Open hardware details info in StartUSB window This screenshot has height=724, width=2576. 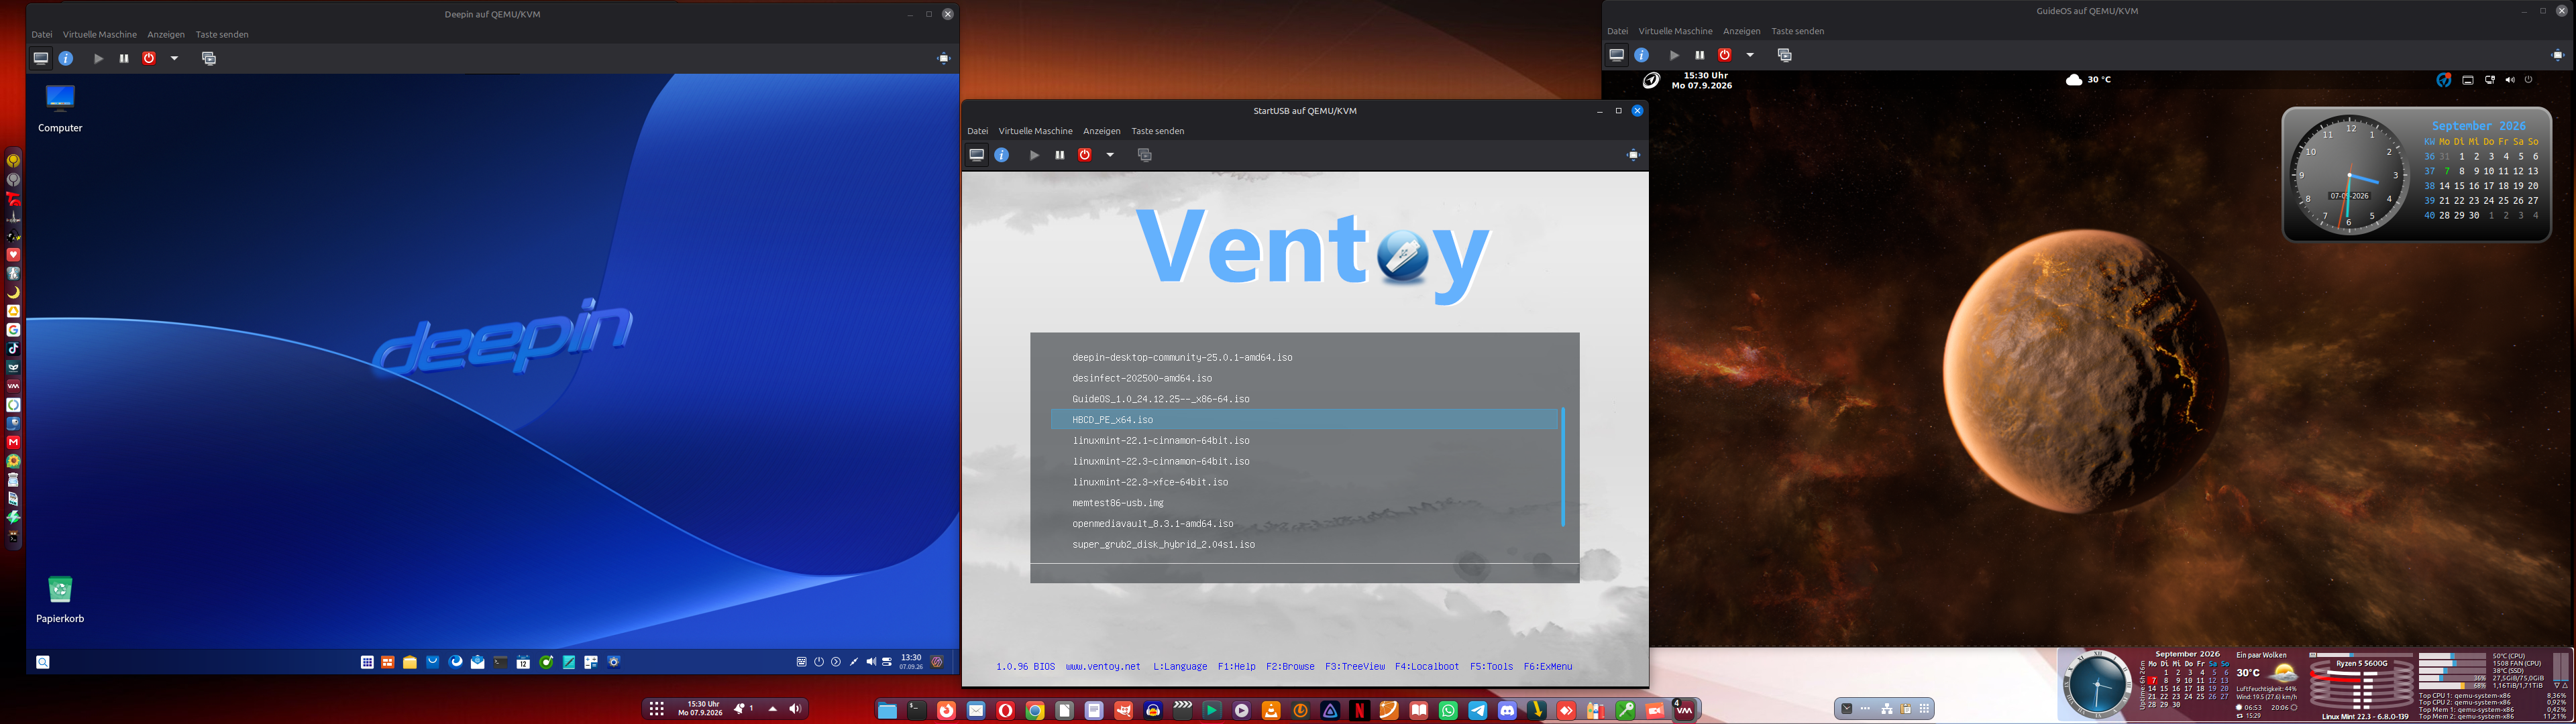pos(1002,155)
